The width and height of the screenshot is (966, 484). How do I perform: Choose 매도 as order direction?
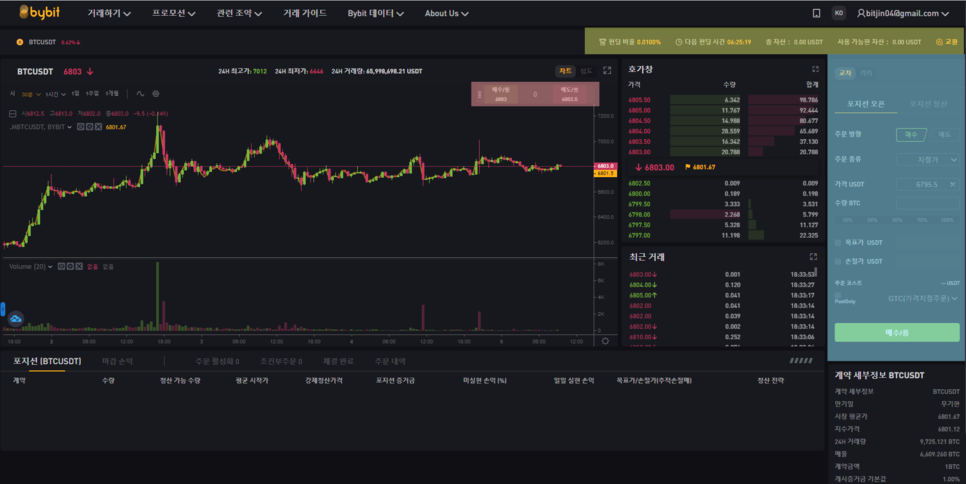coord(944,134)
